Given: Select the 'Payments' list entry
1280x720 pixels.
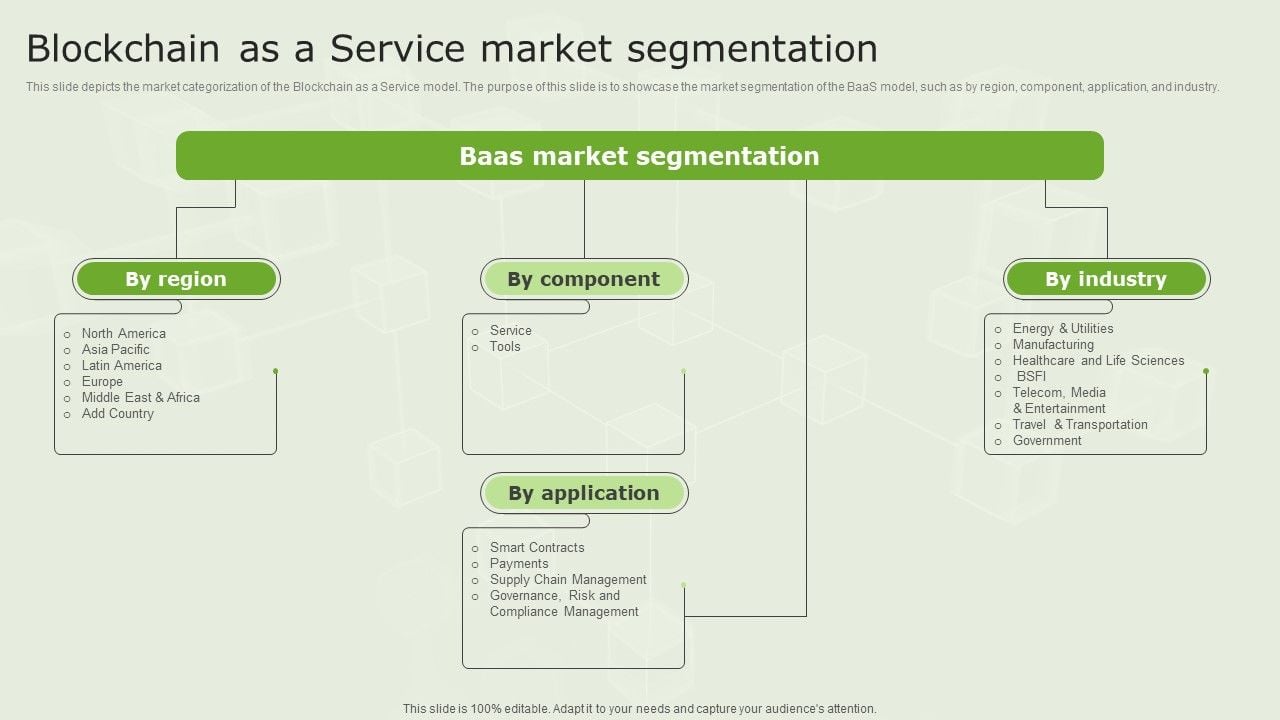Looking at the screenshot, I should click(519, 564).
